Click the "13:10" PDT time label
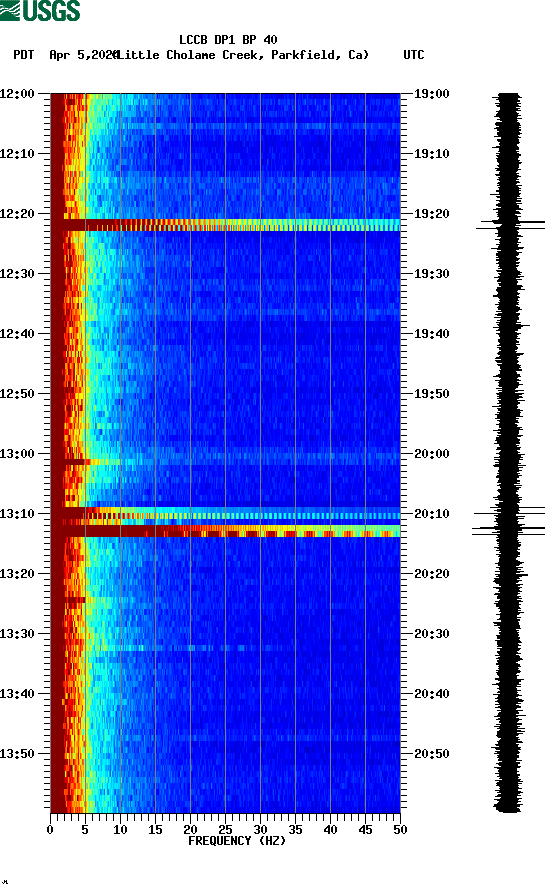The image size is (552, 893). [x=18, y=514]
